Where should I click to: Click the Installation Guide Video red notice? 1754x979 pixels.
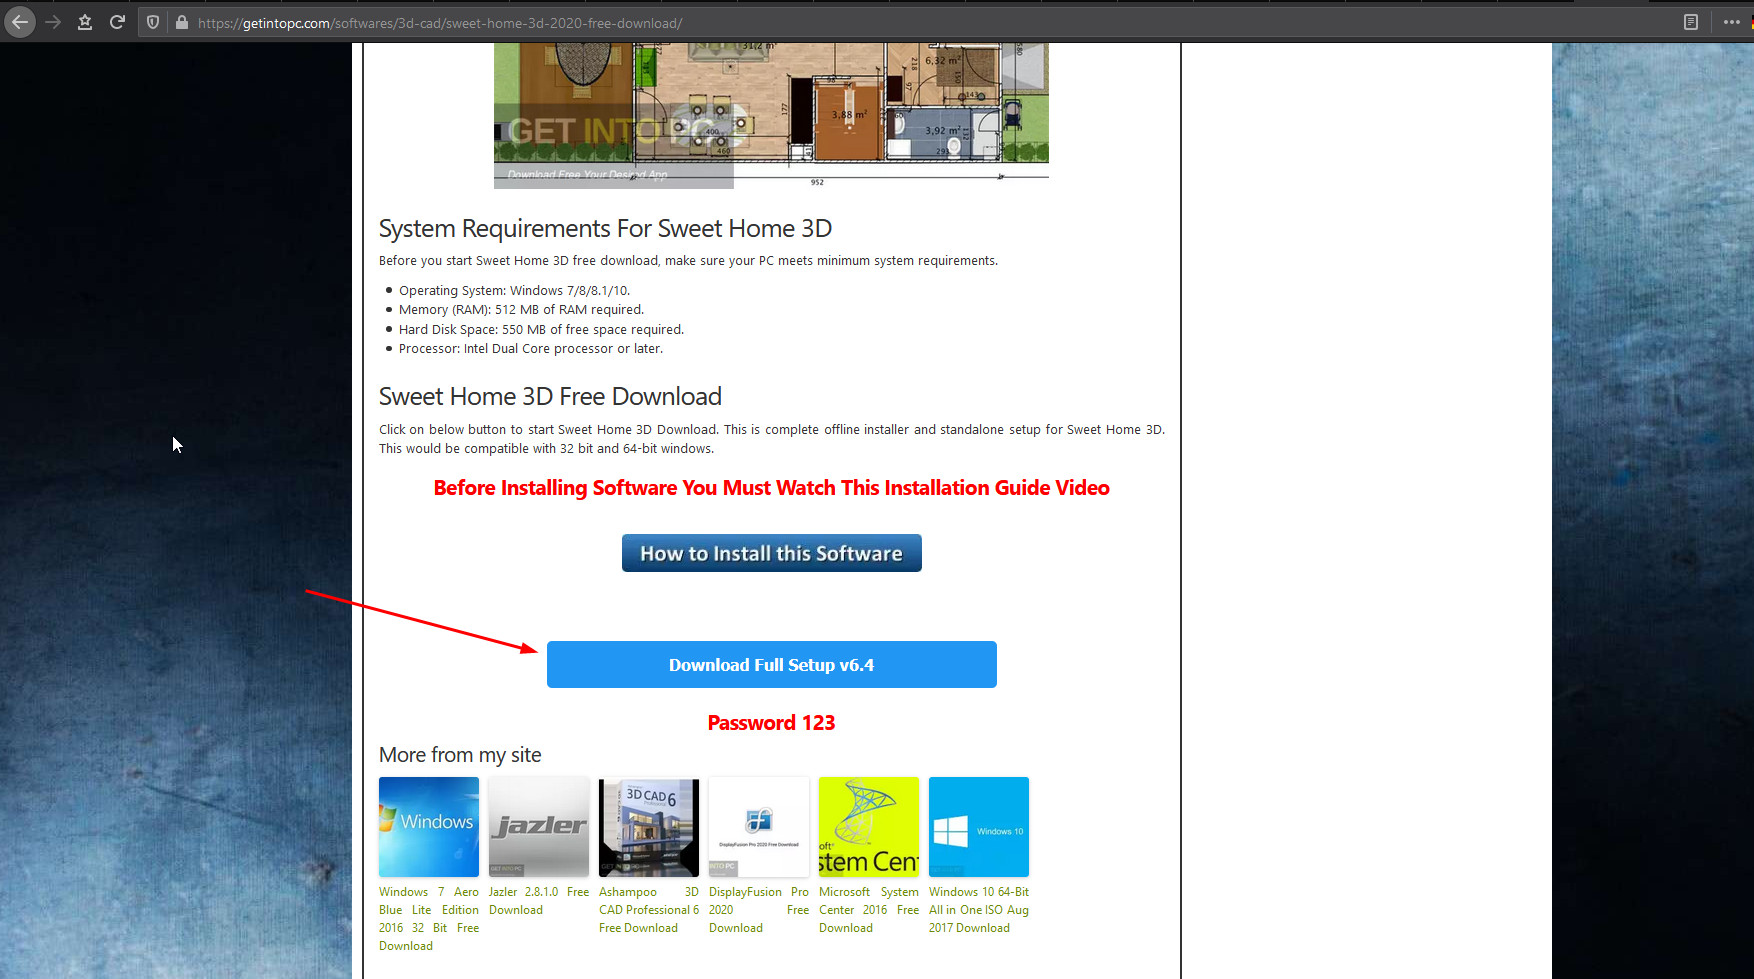pyautogui.click(x=771, y=488)
